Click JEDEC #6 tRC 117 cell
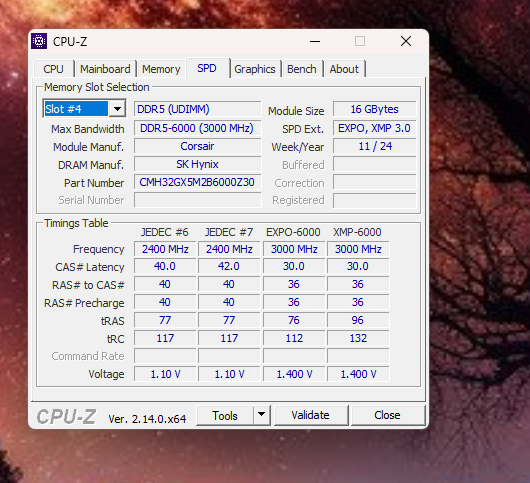Screen dimensions: 530x483 point(165,338)
